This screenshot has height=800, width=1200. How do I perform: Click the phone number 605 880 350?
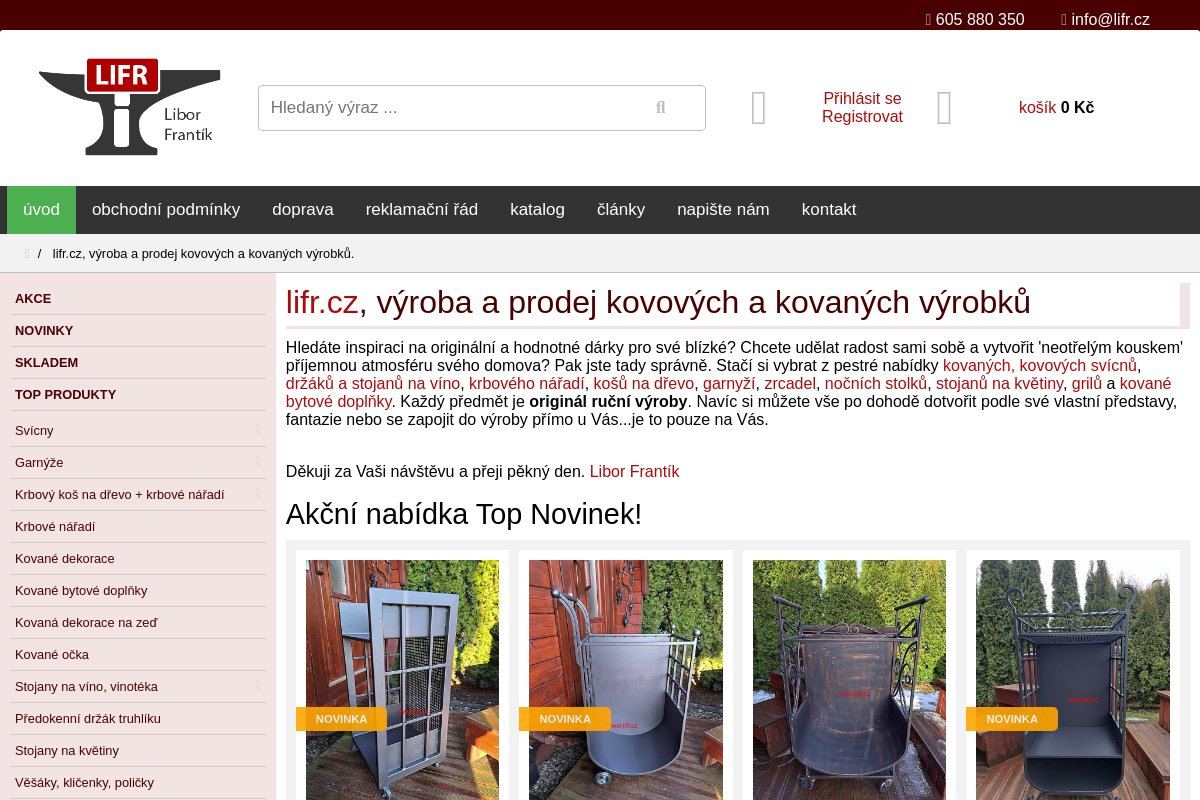(980, 19)
